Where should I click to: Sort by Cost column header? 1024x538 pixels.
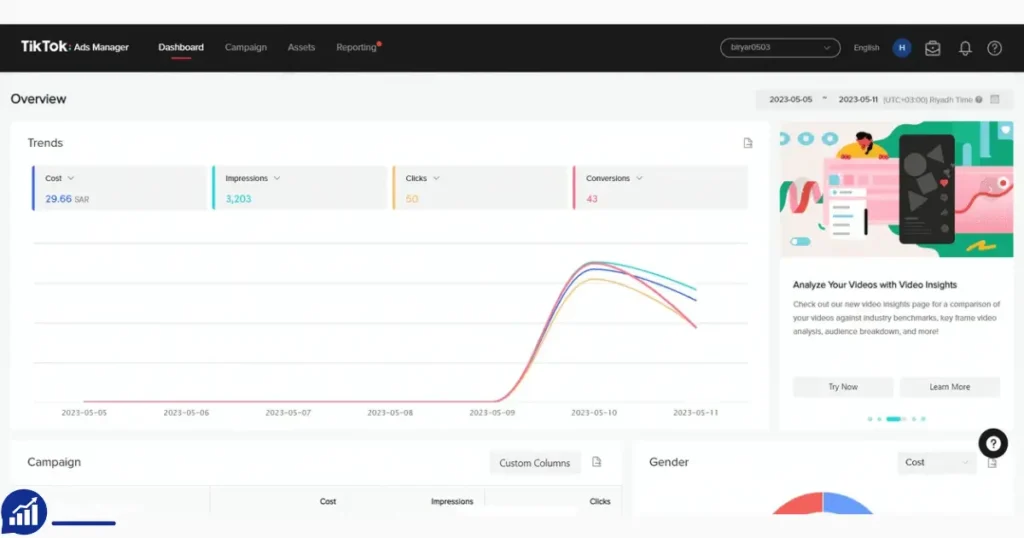click(328, 501)
